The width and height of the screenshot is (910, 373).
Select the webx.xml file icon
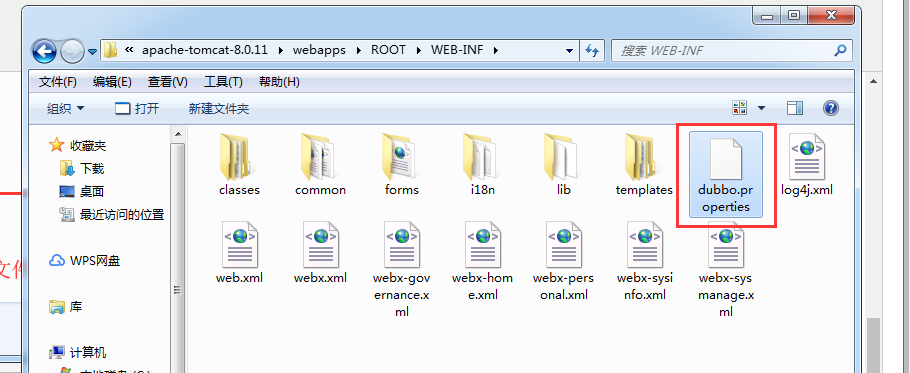pos(320,244)
